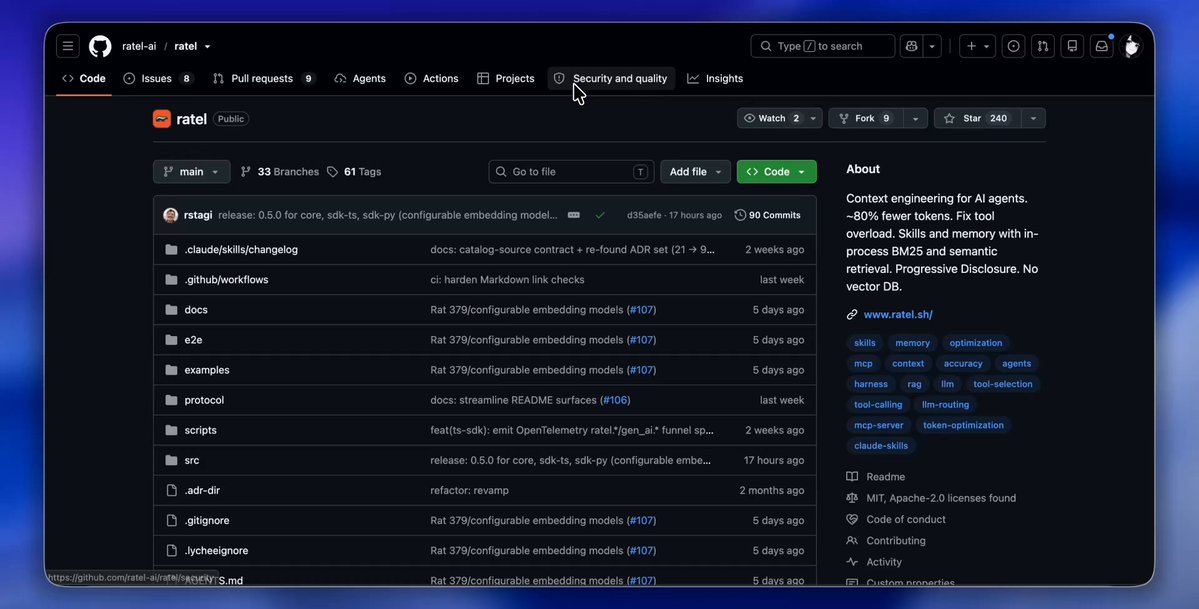Viewport: 1199px width, 609px height.
Task: Click the green check commit status icon
Action: 600,215
